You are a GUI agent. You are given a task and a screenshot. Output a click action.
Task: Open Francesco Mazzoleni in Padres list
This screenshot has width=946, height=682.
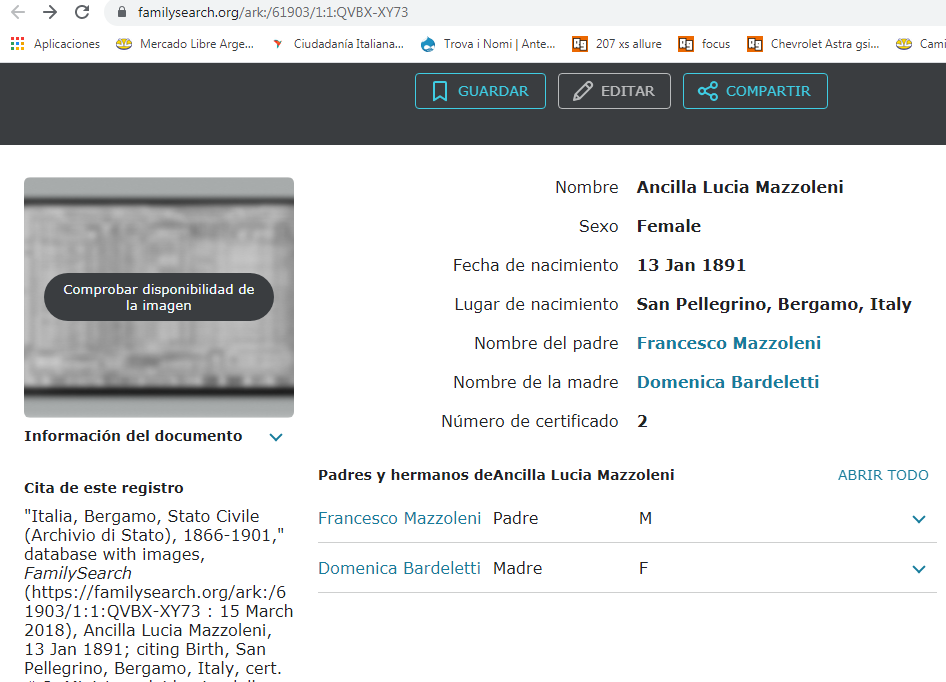399,518
